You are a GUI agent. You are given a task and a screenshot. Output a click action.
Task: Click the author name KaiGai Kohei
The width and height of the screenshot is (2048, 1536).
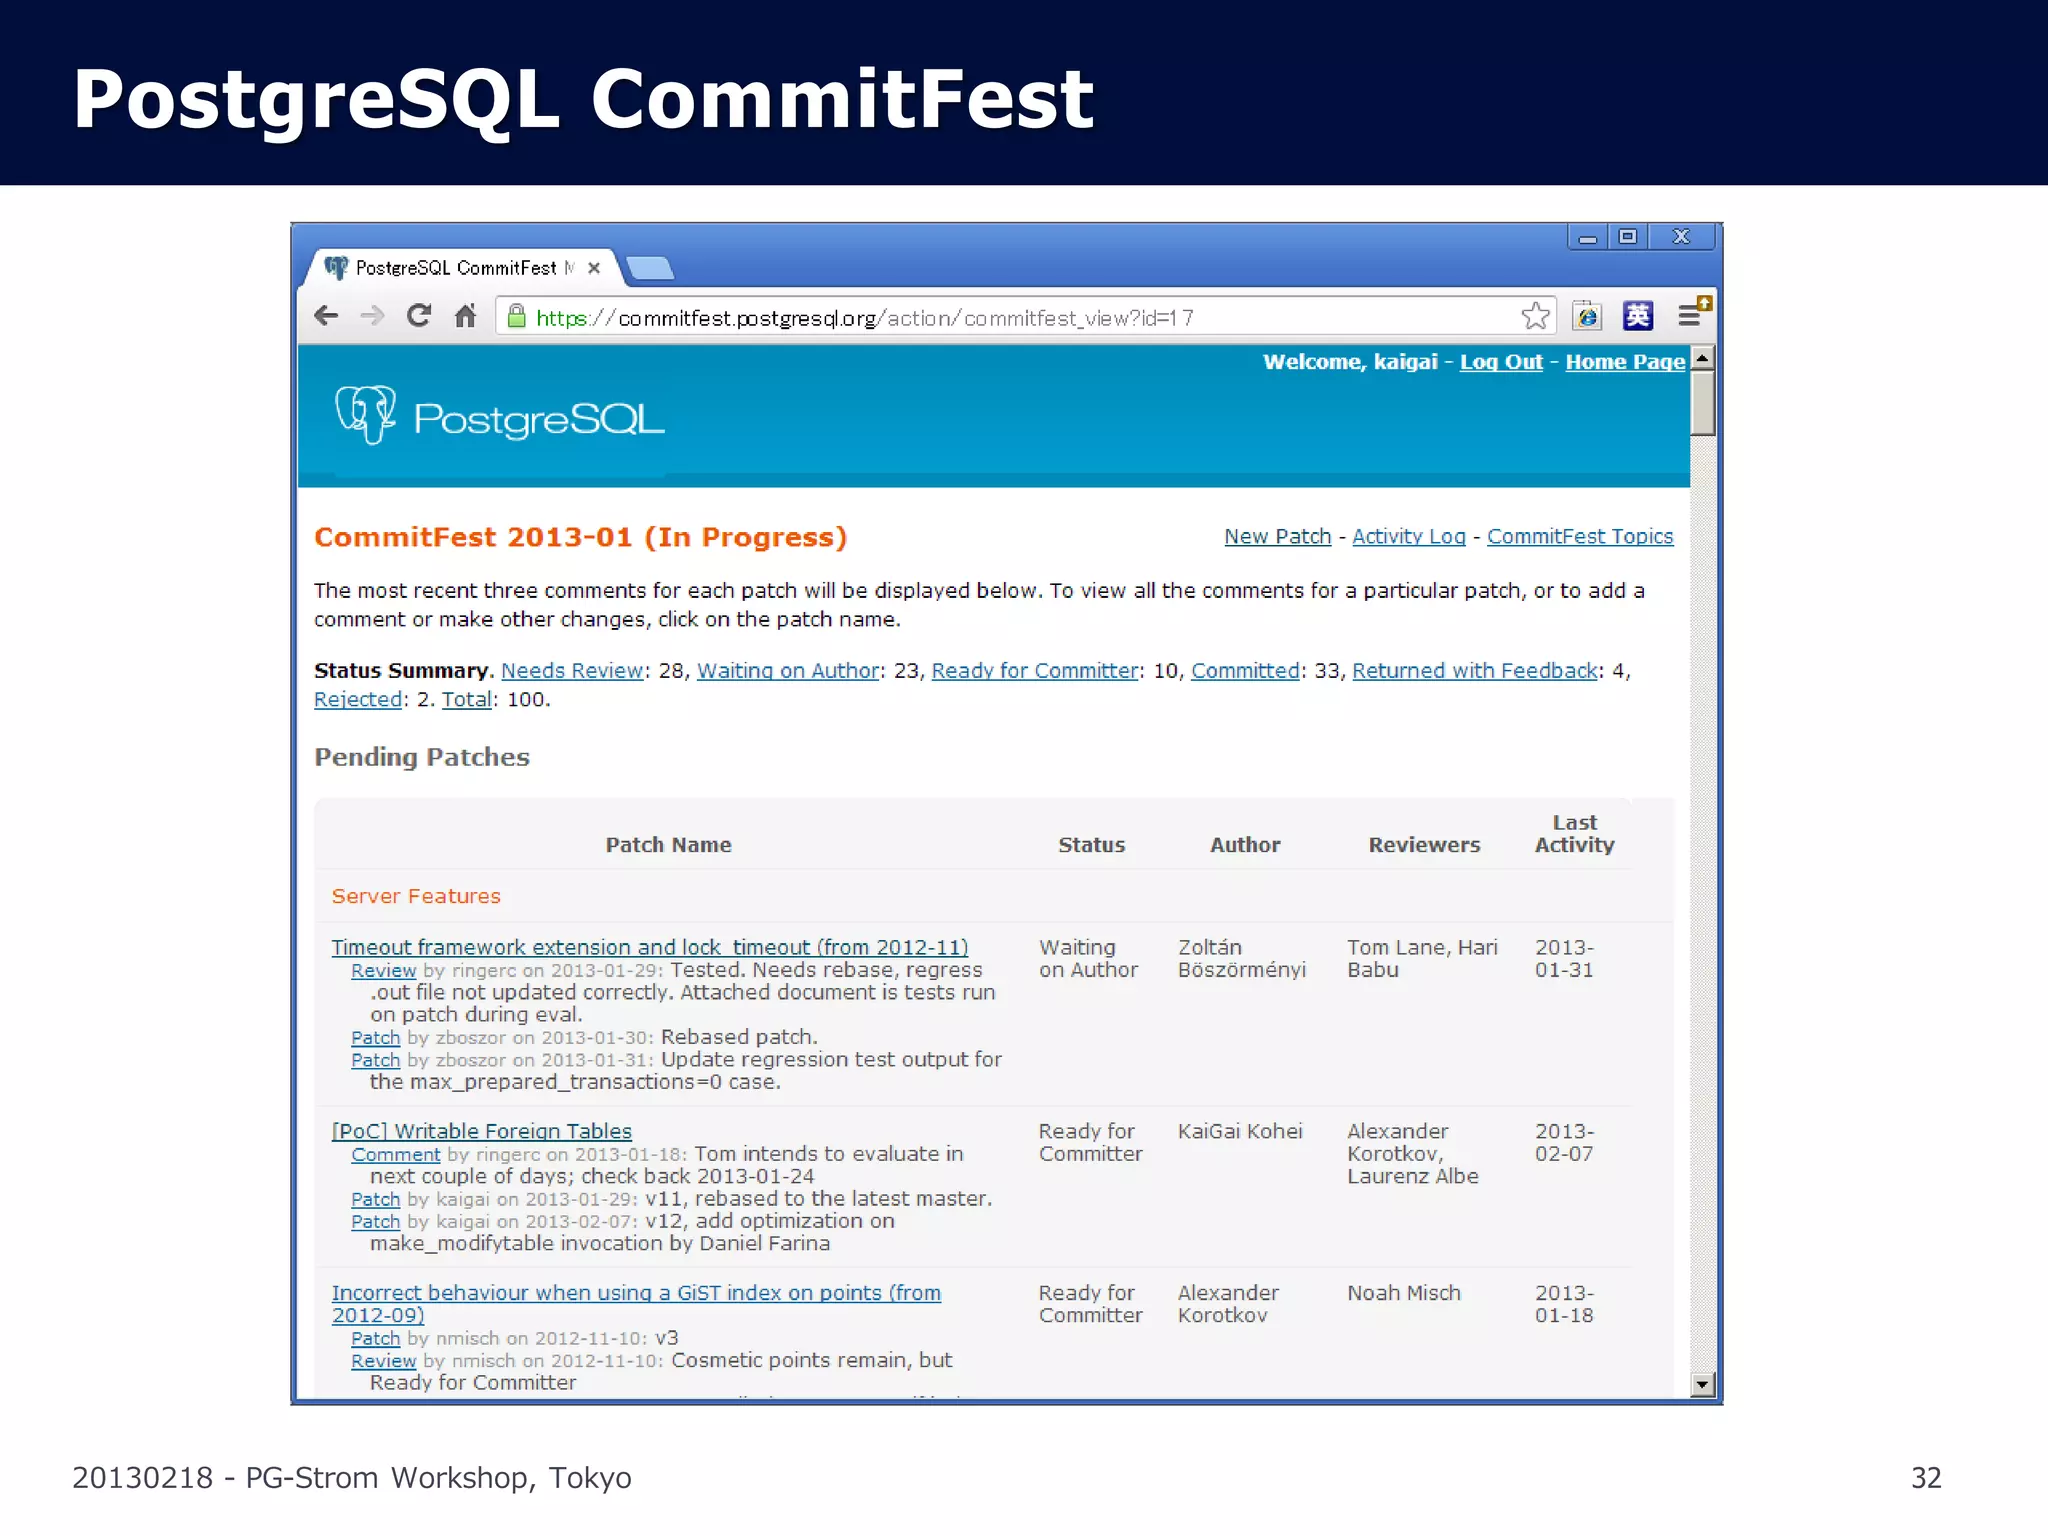[x=1240, y=1131]
